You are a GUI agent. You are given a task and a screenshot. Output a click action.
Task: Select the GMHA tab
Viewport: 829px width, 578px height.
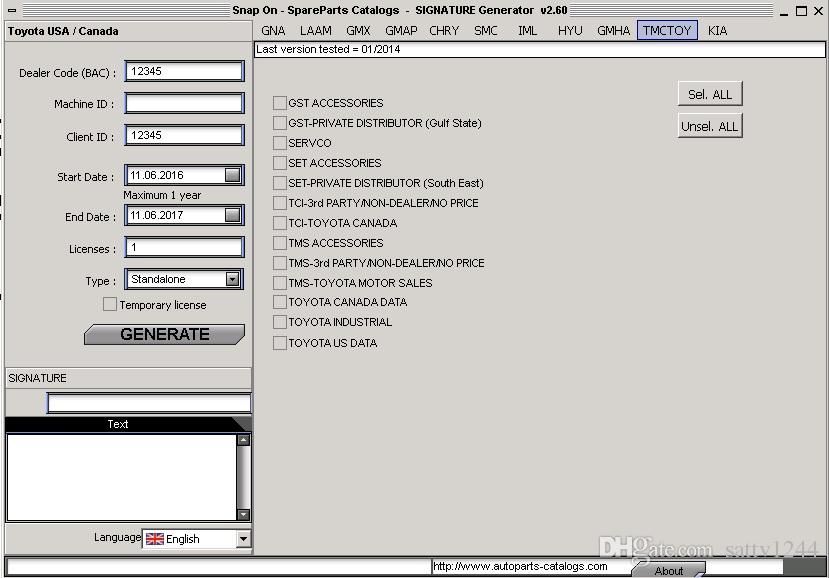click(x=613, y=31)
